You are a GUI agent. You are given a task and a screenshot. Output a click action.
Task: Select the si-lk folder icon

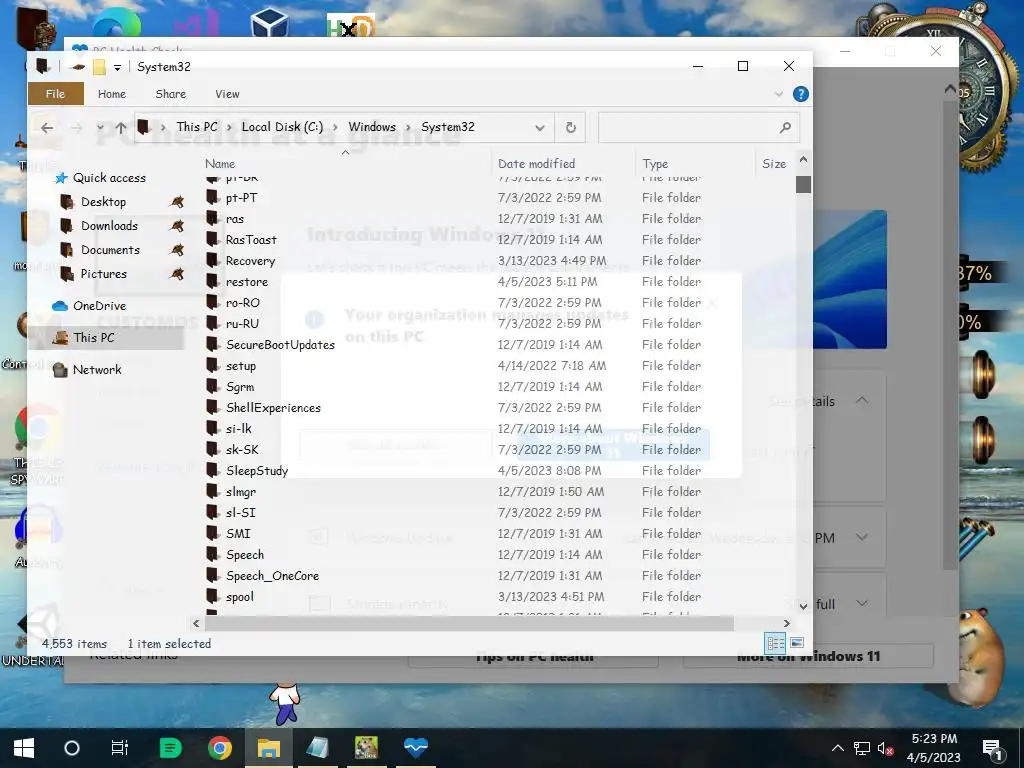point(212,428)
